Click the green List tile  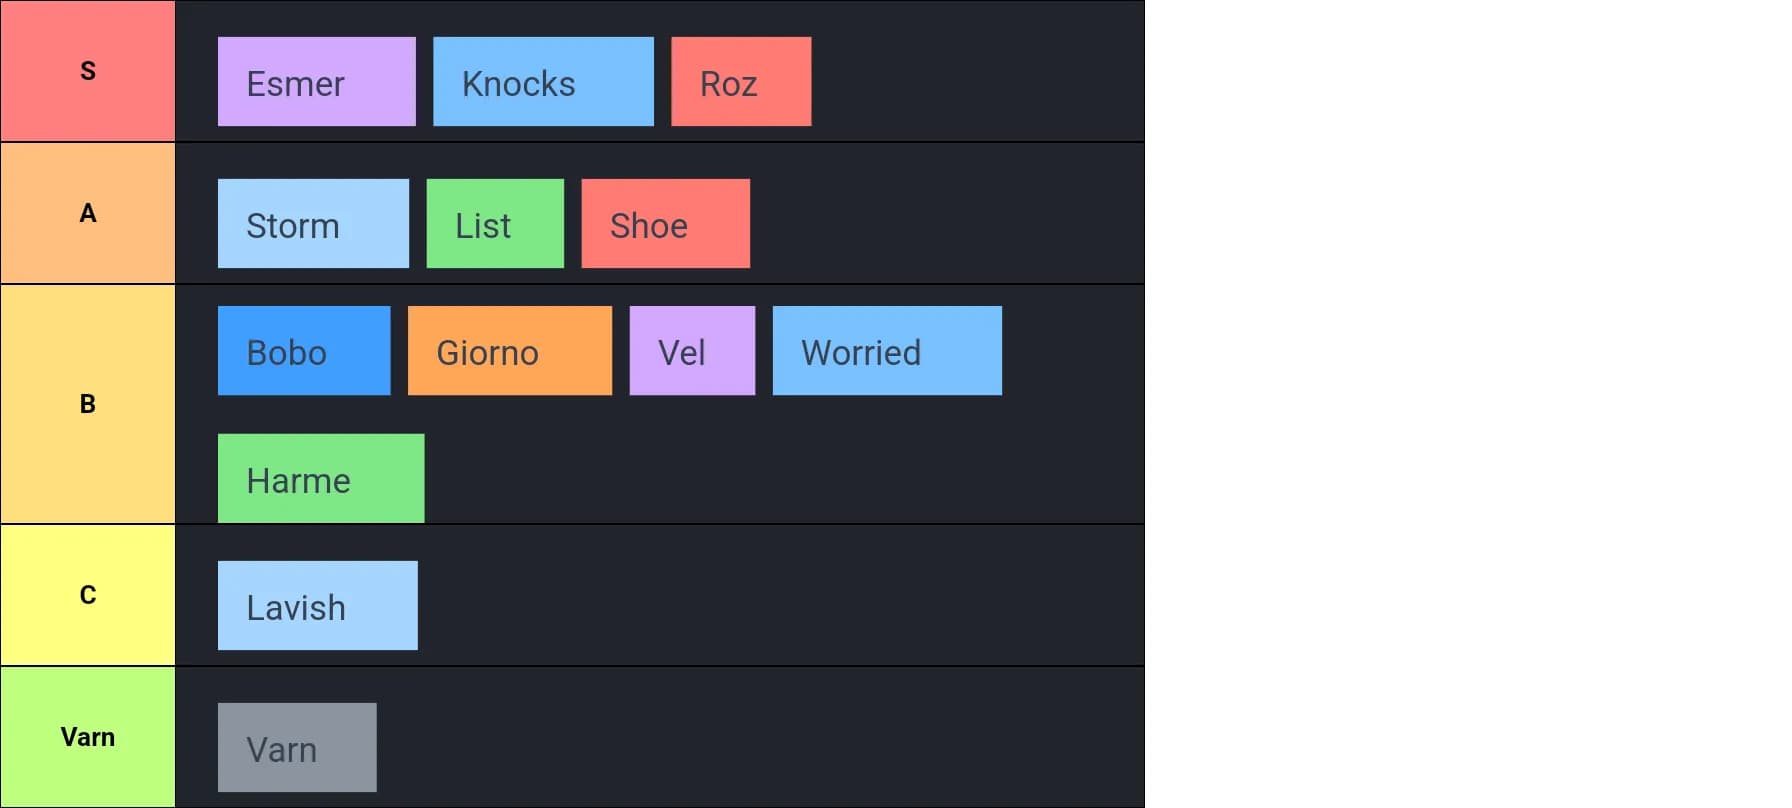click(x=495, y=224)
